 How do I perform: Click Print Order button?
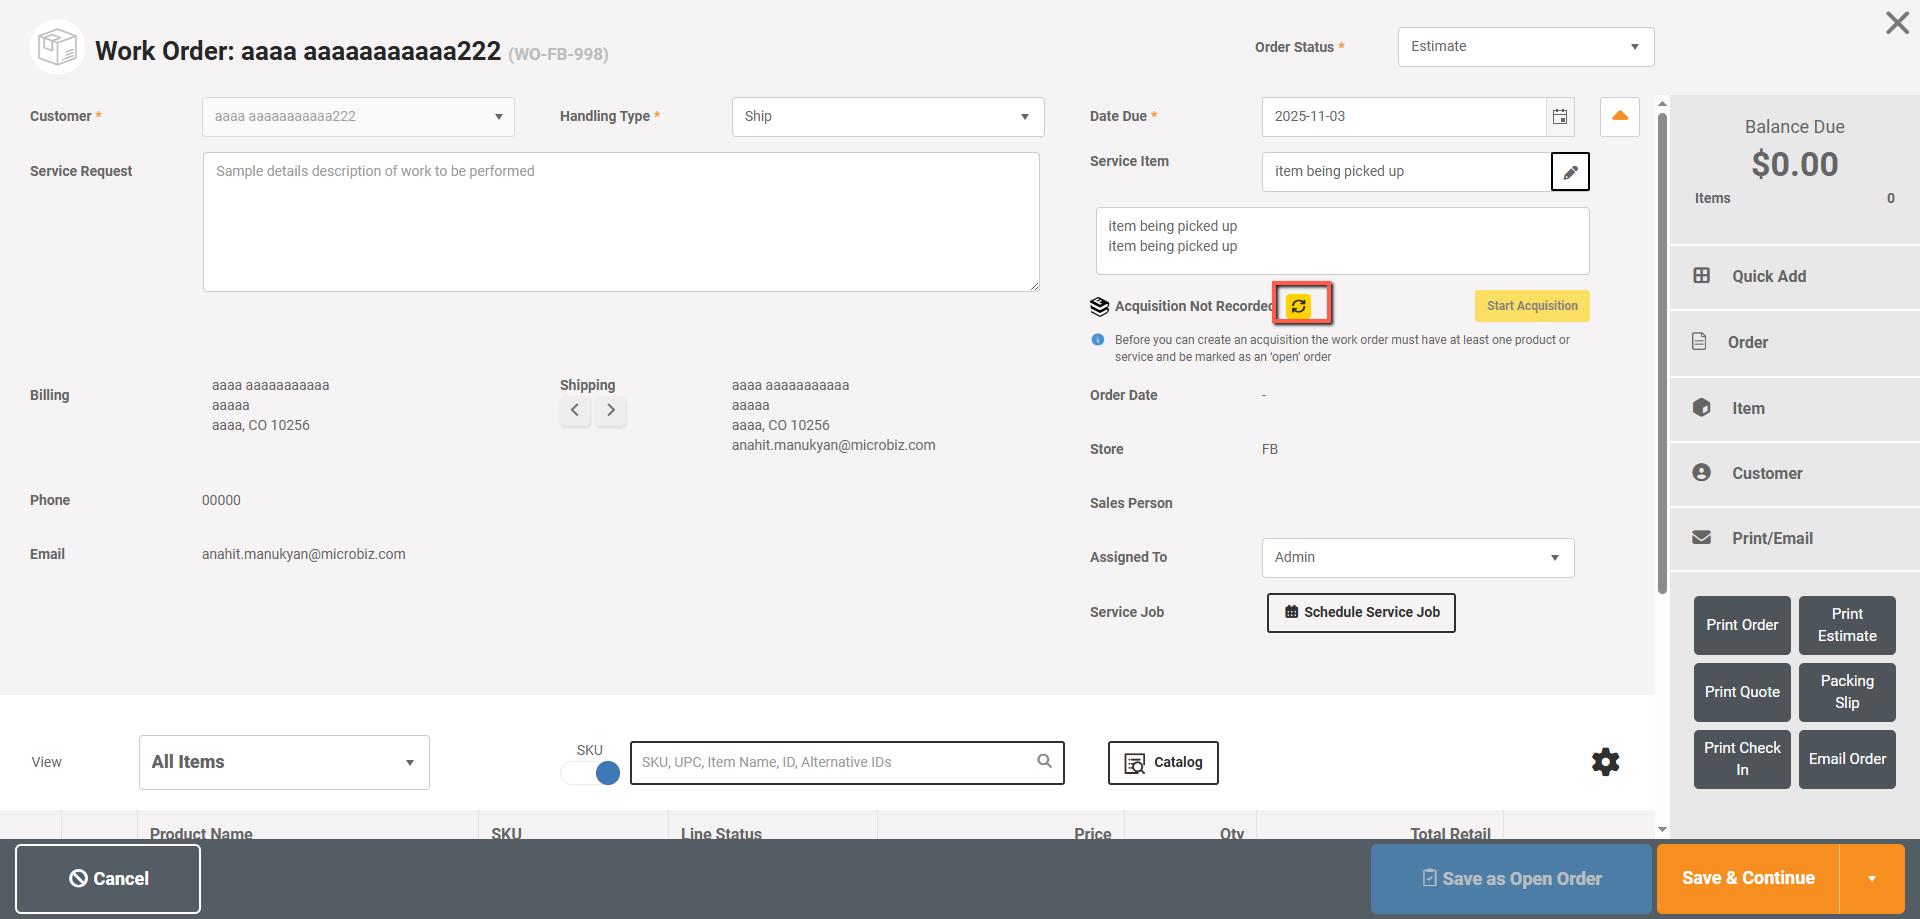pos(1742,626)
